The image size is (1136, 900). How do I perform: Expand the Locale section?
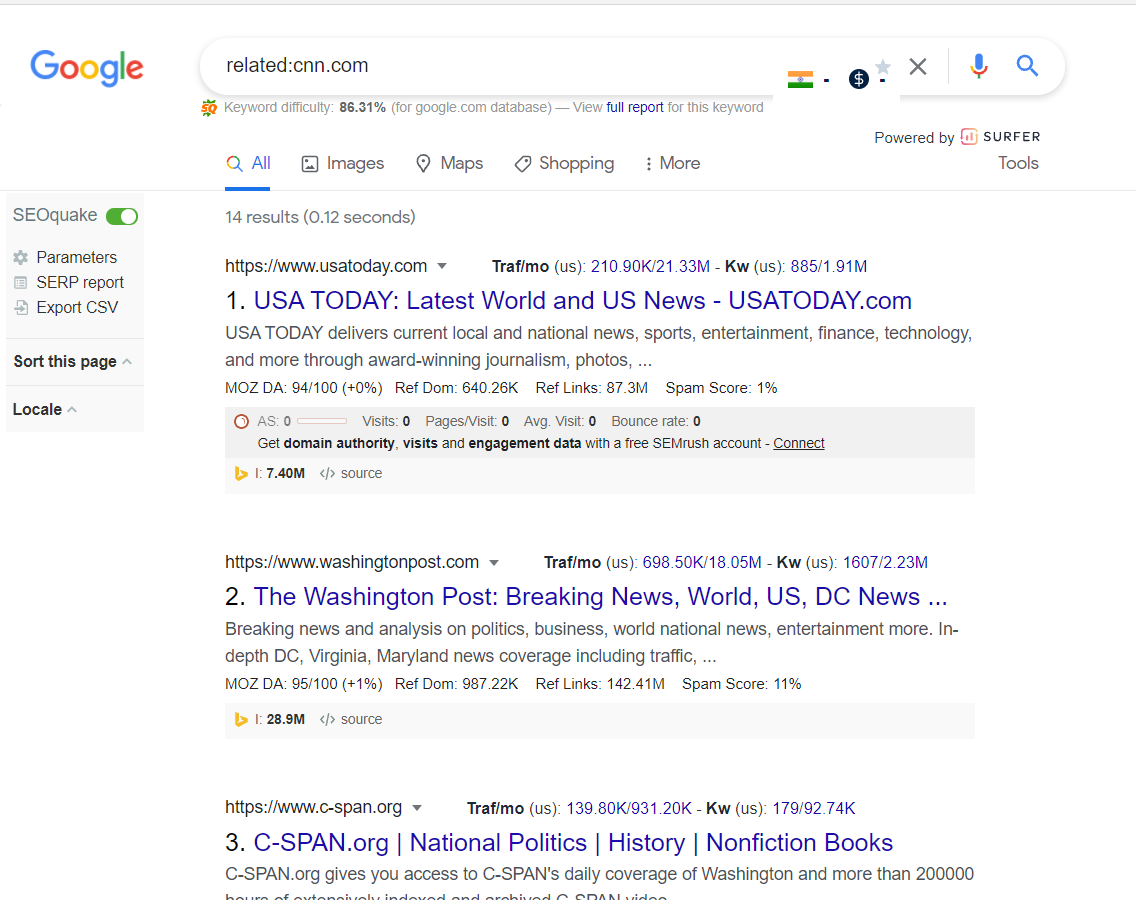pyautogui.click(x=45, y=409)
